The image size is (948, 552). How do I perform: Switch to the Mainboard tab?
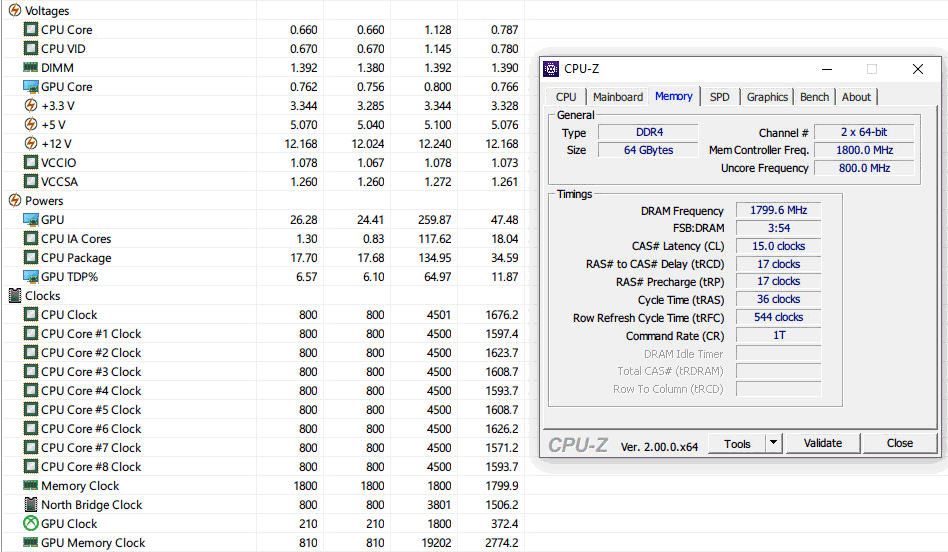click(x=617, y=97)
